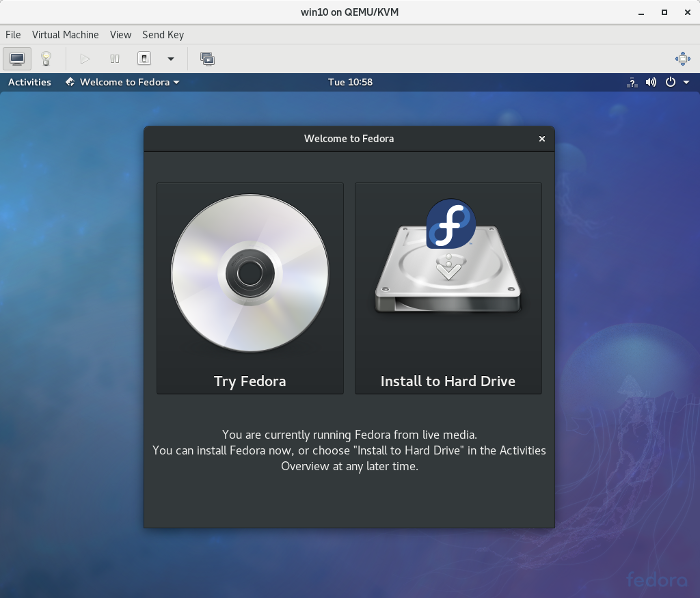Viewport: 700px width, 598px height.
Task: Expand the Welcome to Fedora app menu
Action: [123, 82]
